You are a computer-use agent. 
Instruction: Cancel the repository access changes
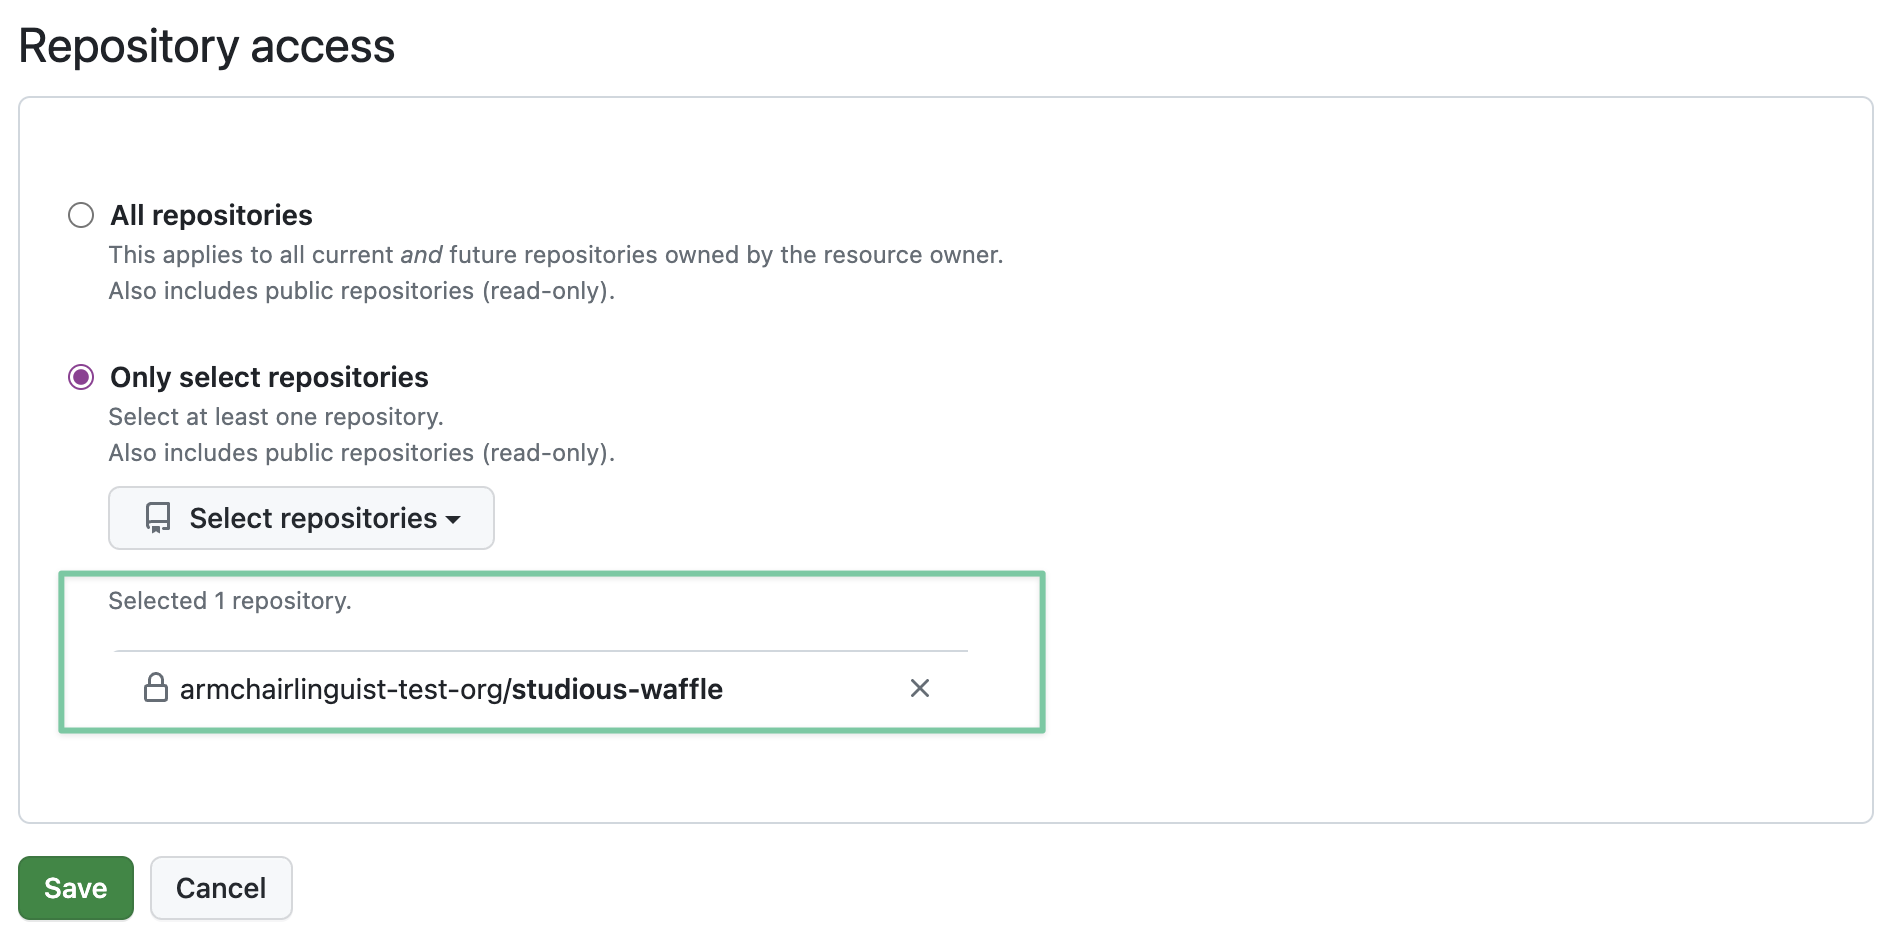point(220,887)
